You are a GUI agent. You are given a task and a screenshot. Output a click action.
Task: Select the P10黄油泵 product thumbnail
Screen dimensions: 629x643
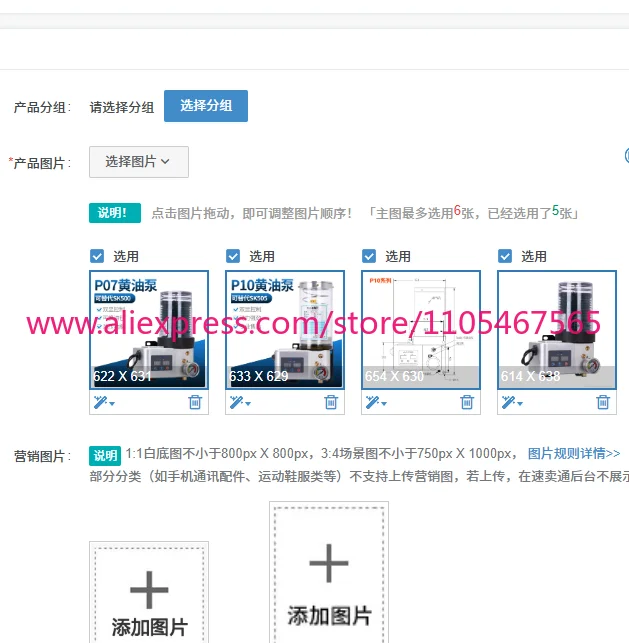[285, 330]
